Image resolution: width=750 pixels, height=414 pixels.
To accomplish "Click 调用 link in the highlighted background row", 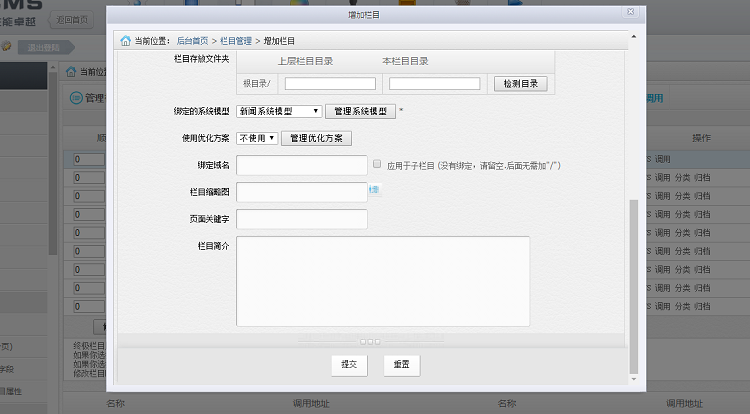I will coord(662,159).
